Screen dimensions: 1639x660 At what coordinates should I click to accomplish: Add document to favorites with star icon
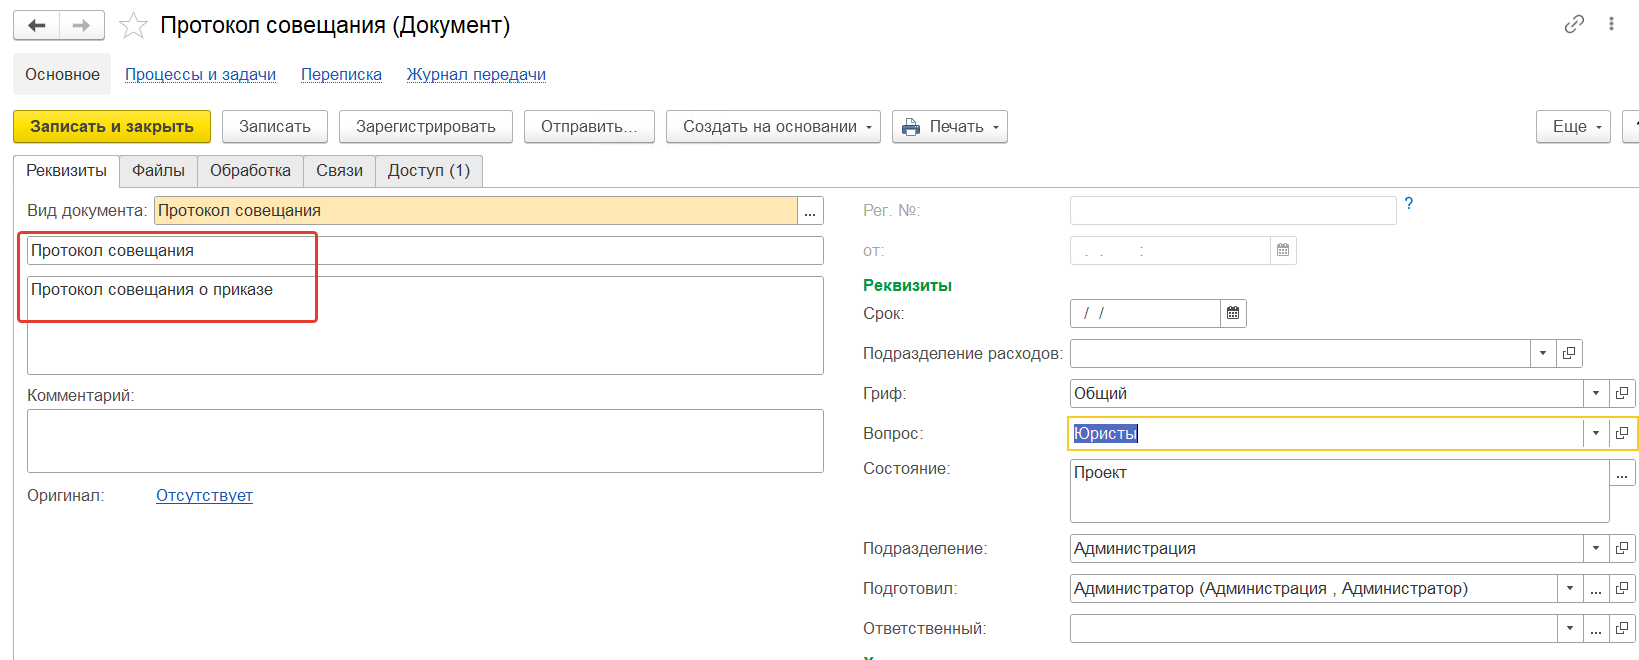[x=133, y=26]
